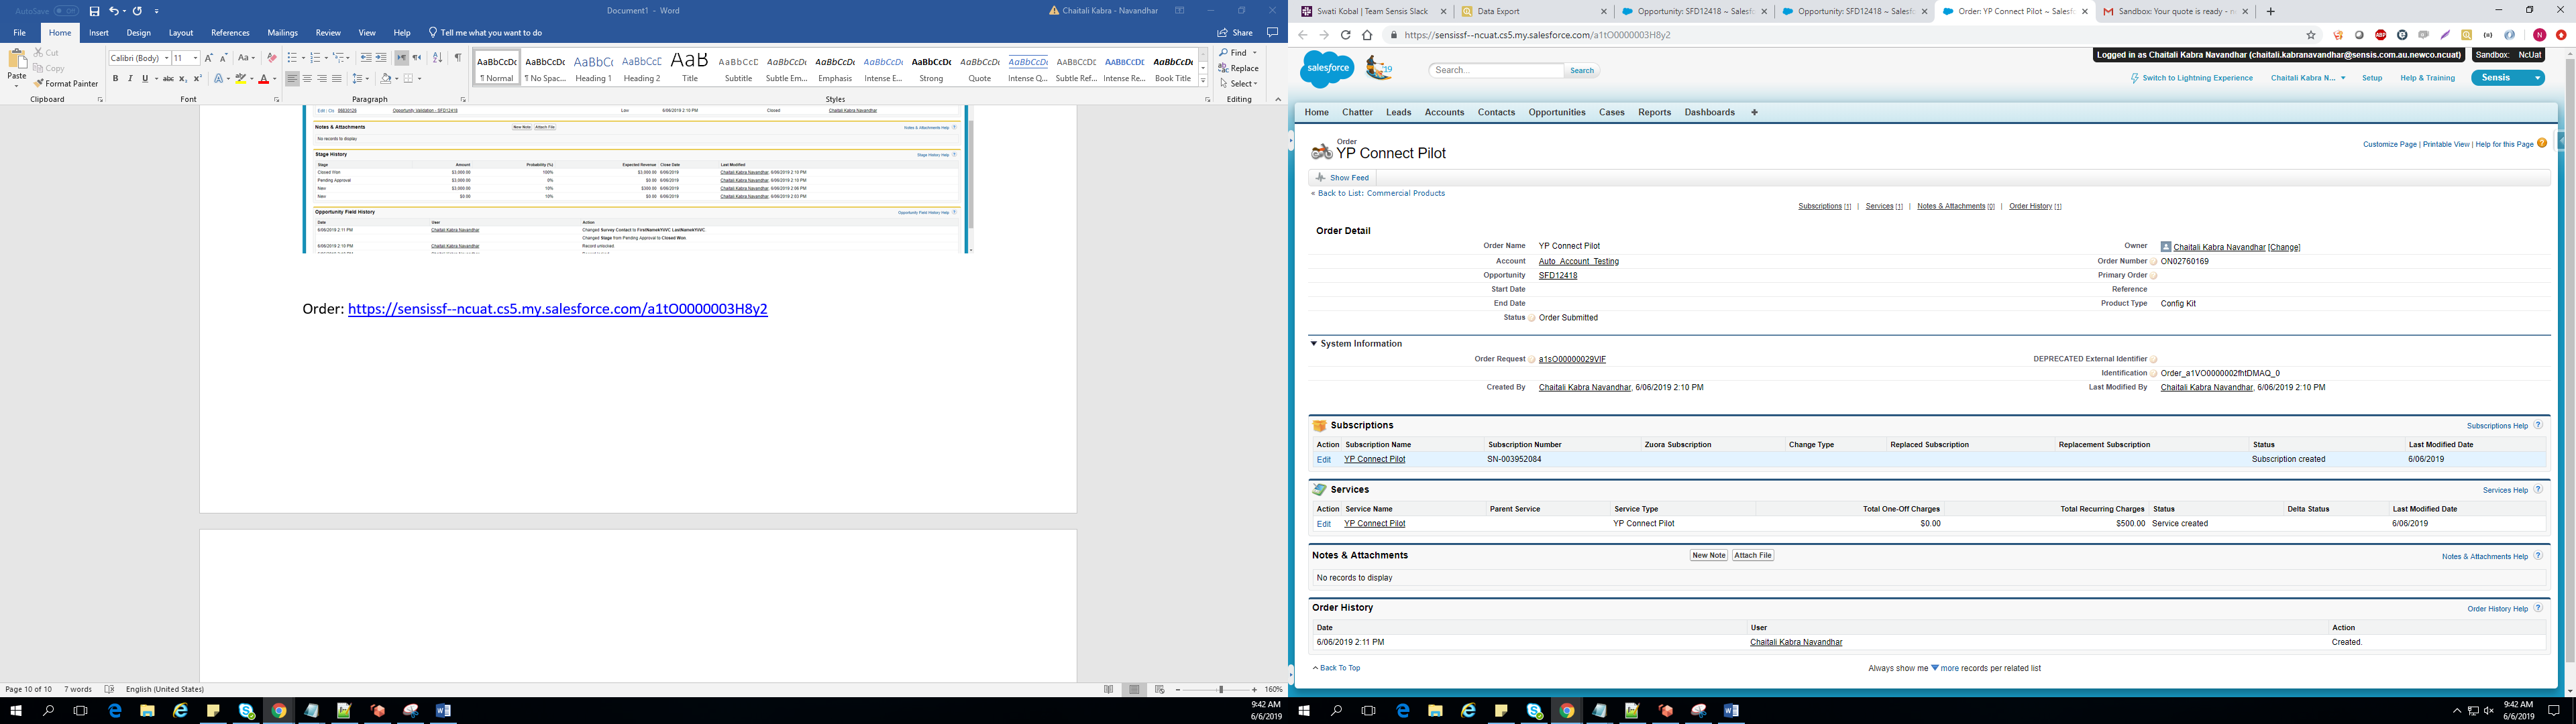Open Adblock Plus extension icon in Chrome
Image resolution: width=2576 pixels, height=724 pixels.
pos(2381,35)
